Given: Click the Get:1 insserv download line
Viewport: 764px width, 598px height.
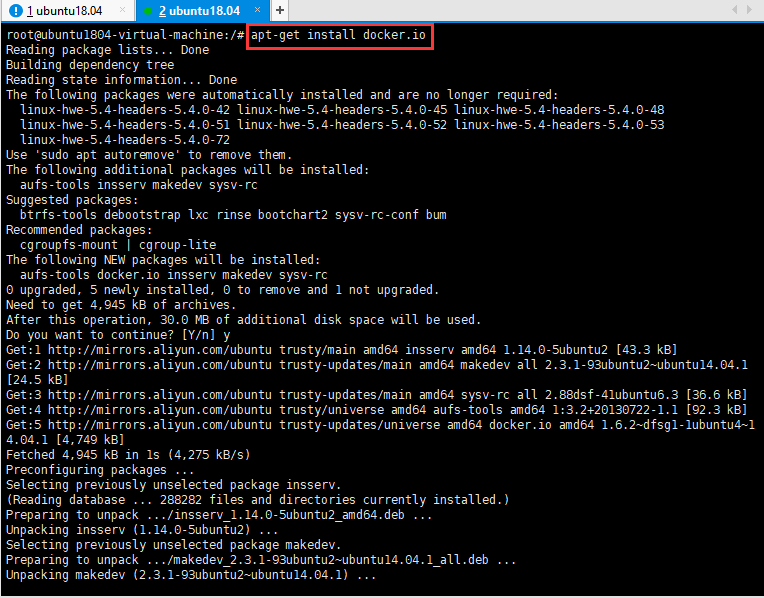Looking at the screenshot, I should coord(342,350).
